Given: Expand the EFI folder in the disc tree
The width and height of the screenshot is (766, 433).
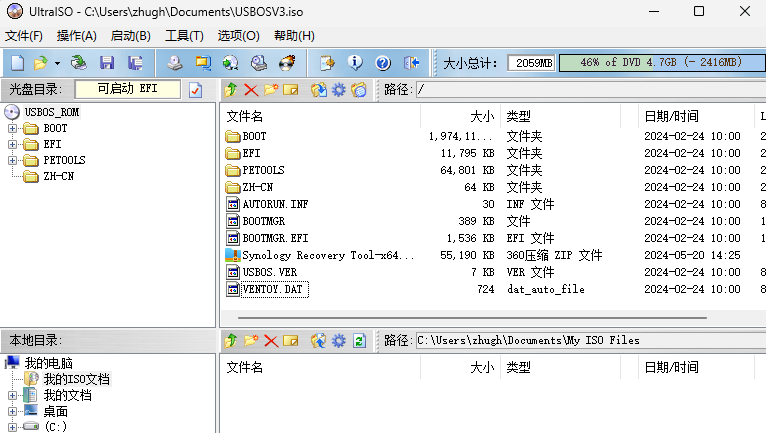Looking at the screenshot, I should click(x=12, y=145).
